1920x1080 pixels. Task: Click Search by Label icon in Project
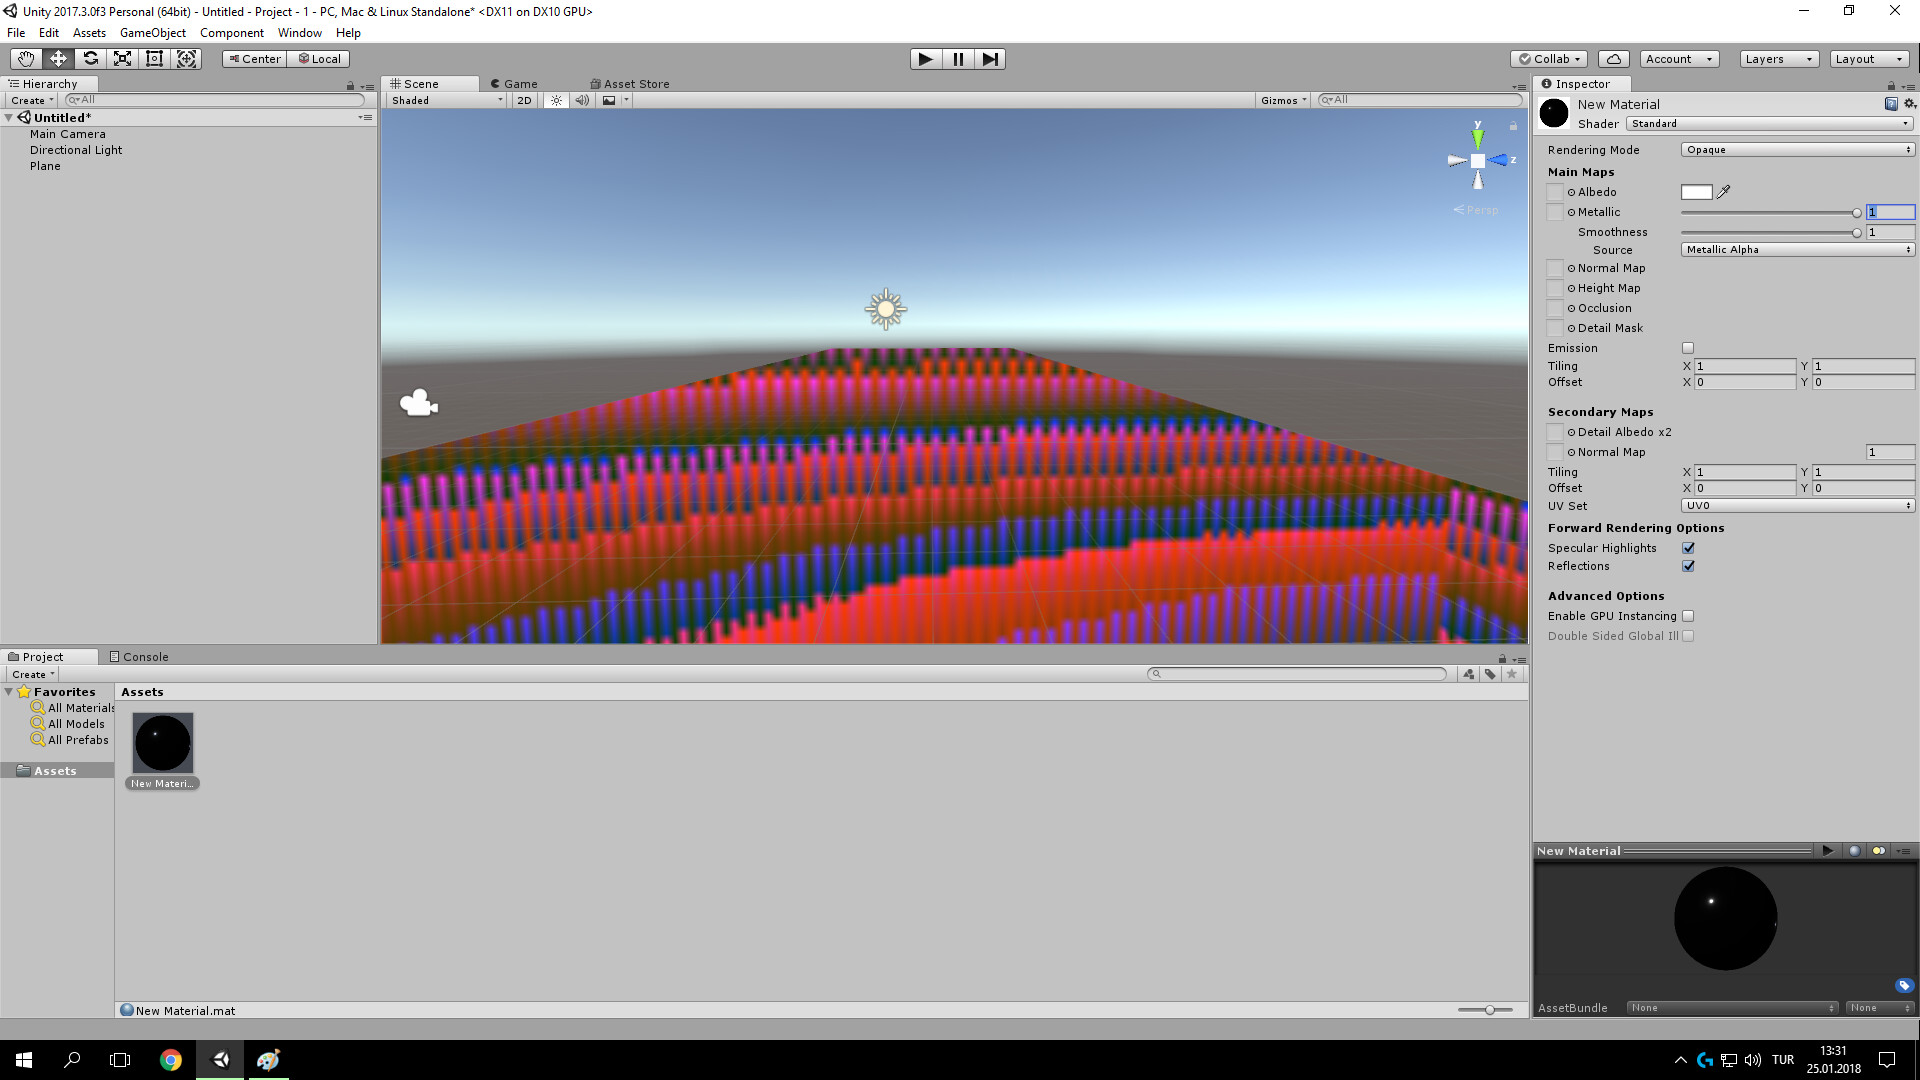pos(1490,674)
